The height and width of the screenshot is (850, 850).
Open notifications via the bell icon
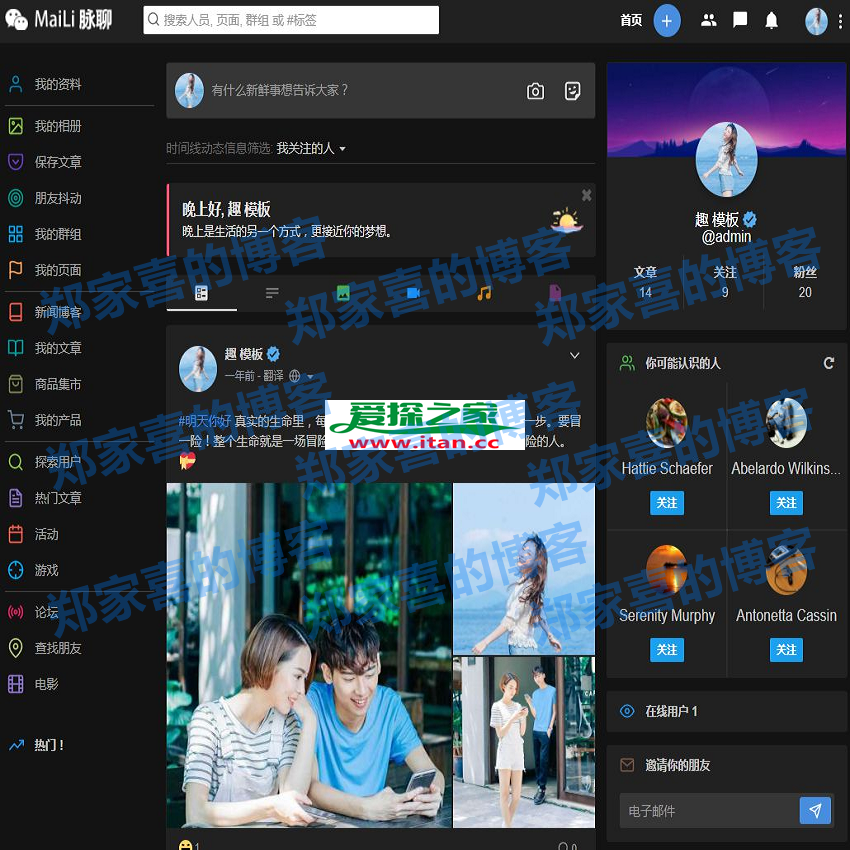point(771,20)
